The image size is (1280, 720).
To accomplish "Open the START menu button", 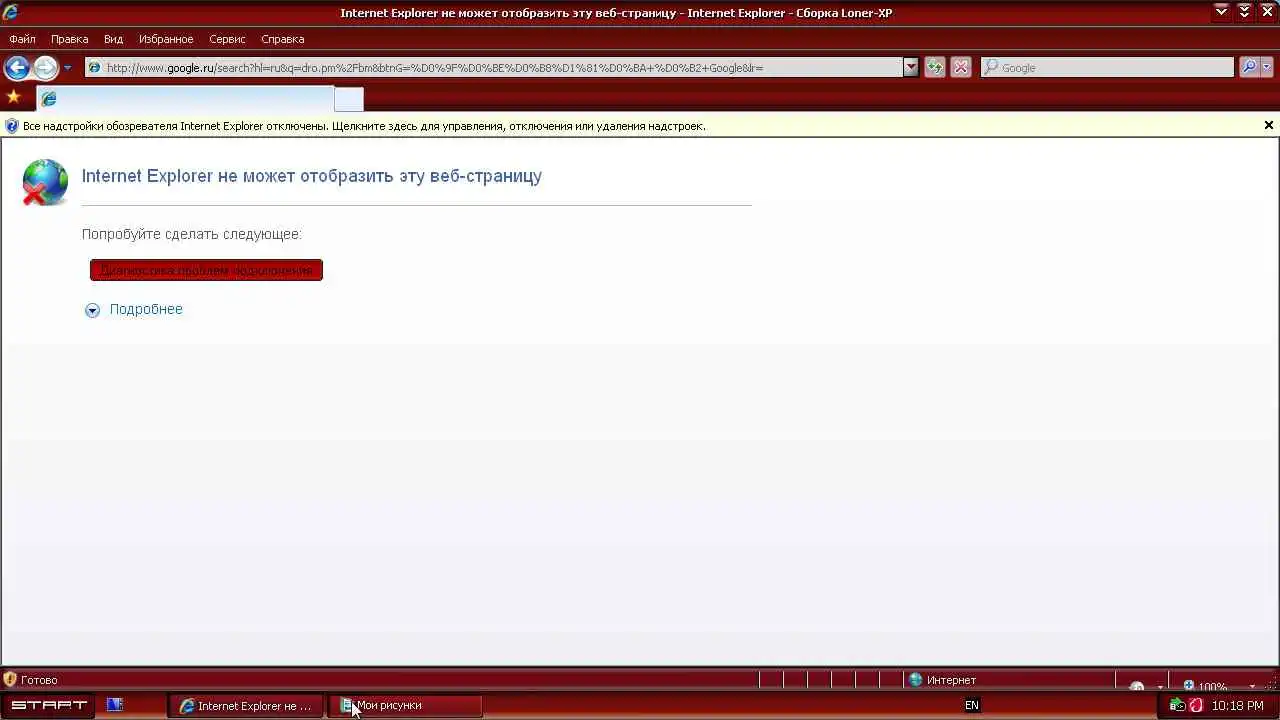I will [49, 705].
